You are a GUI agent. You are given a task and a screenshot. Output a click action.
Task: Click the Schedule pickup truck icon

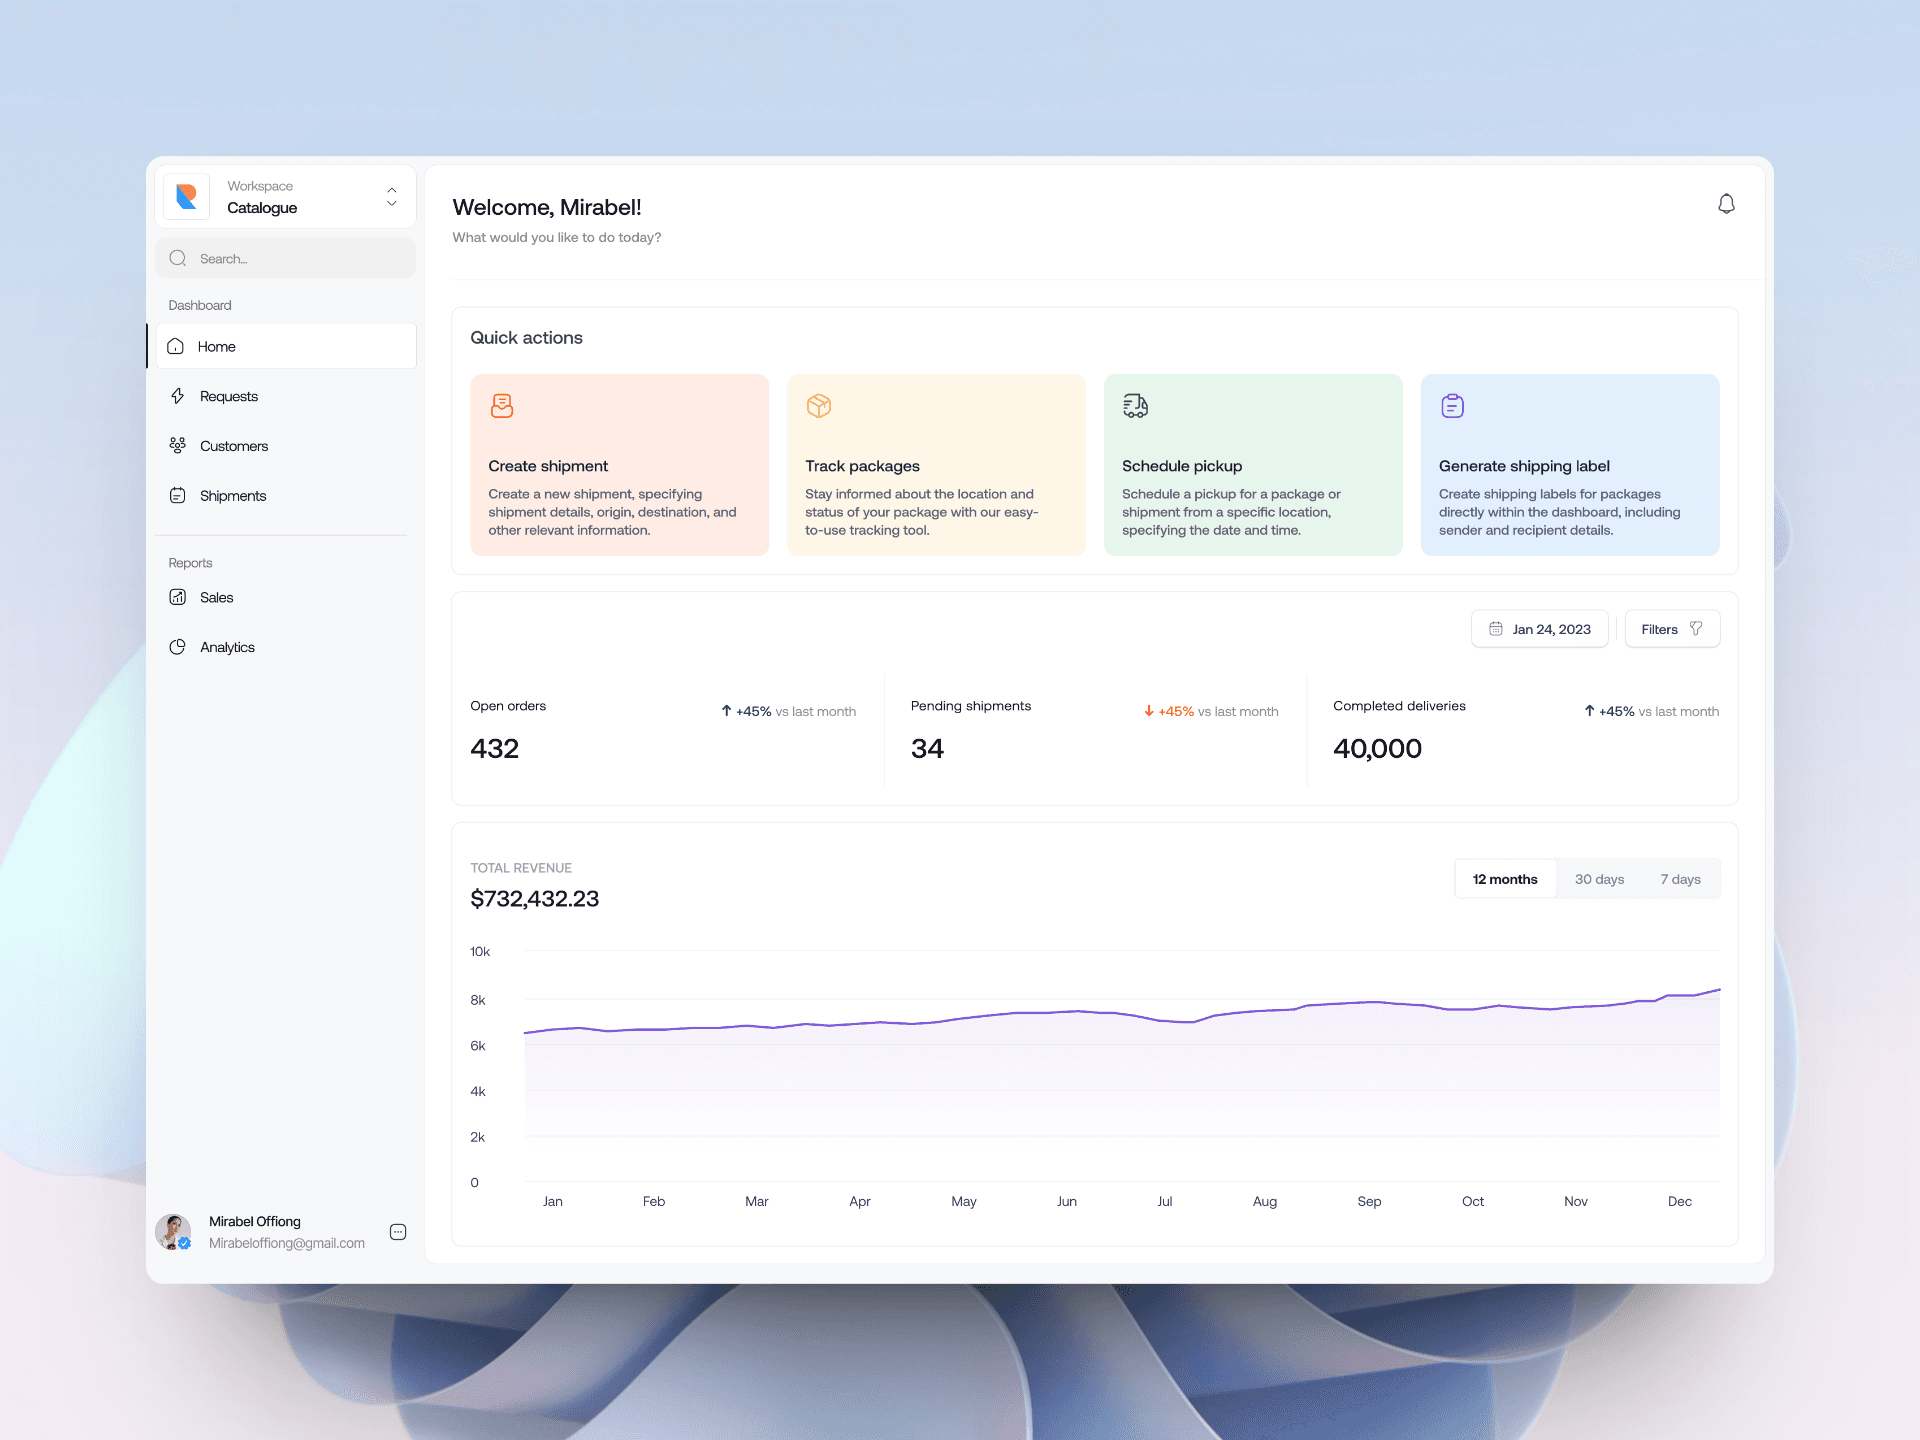tap(1135, 405)
